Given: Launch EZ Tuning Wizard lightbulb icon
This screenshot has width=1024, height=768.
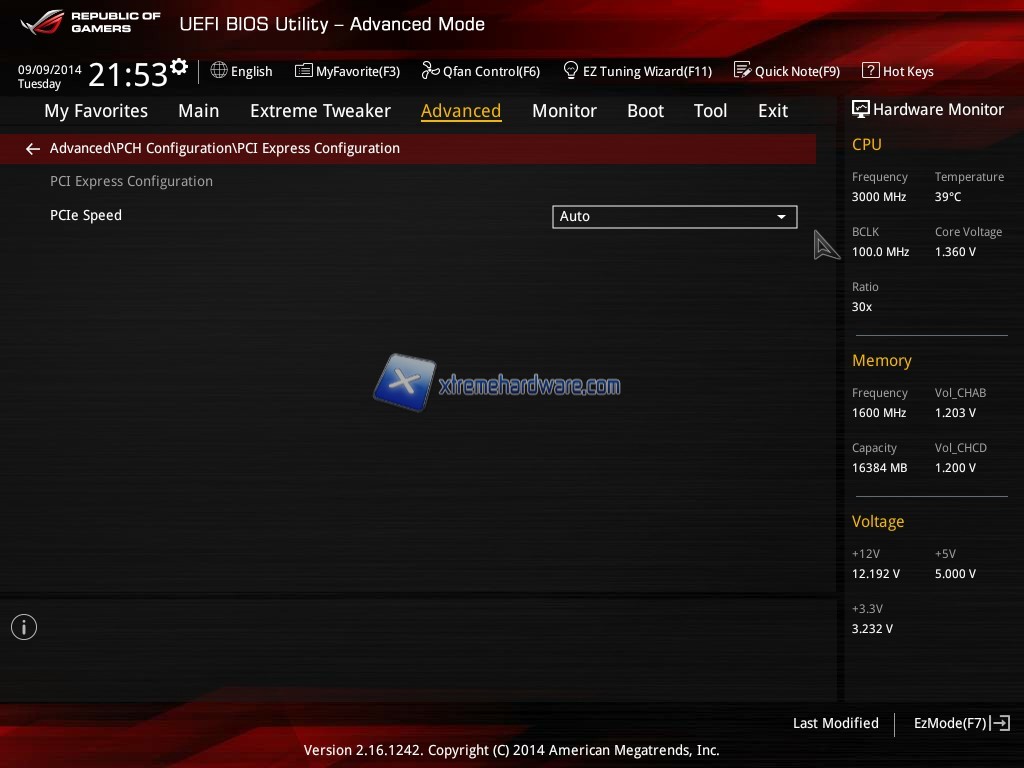Looking at the screenshot, I should (x=571, y=71).
